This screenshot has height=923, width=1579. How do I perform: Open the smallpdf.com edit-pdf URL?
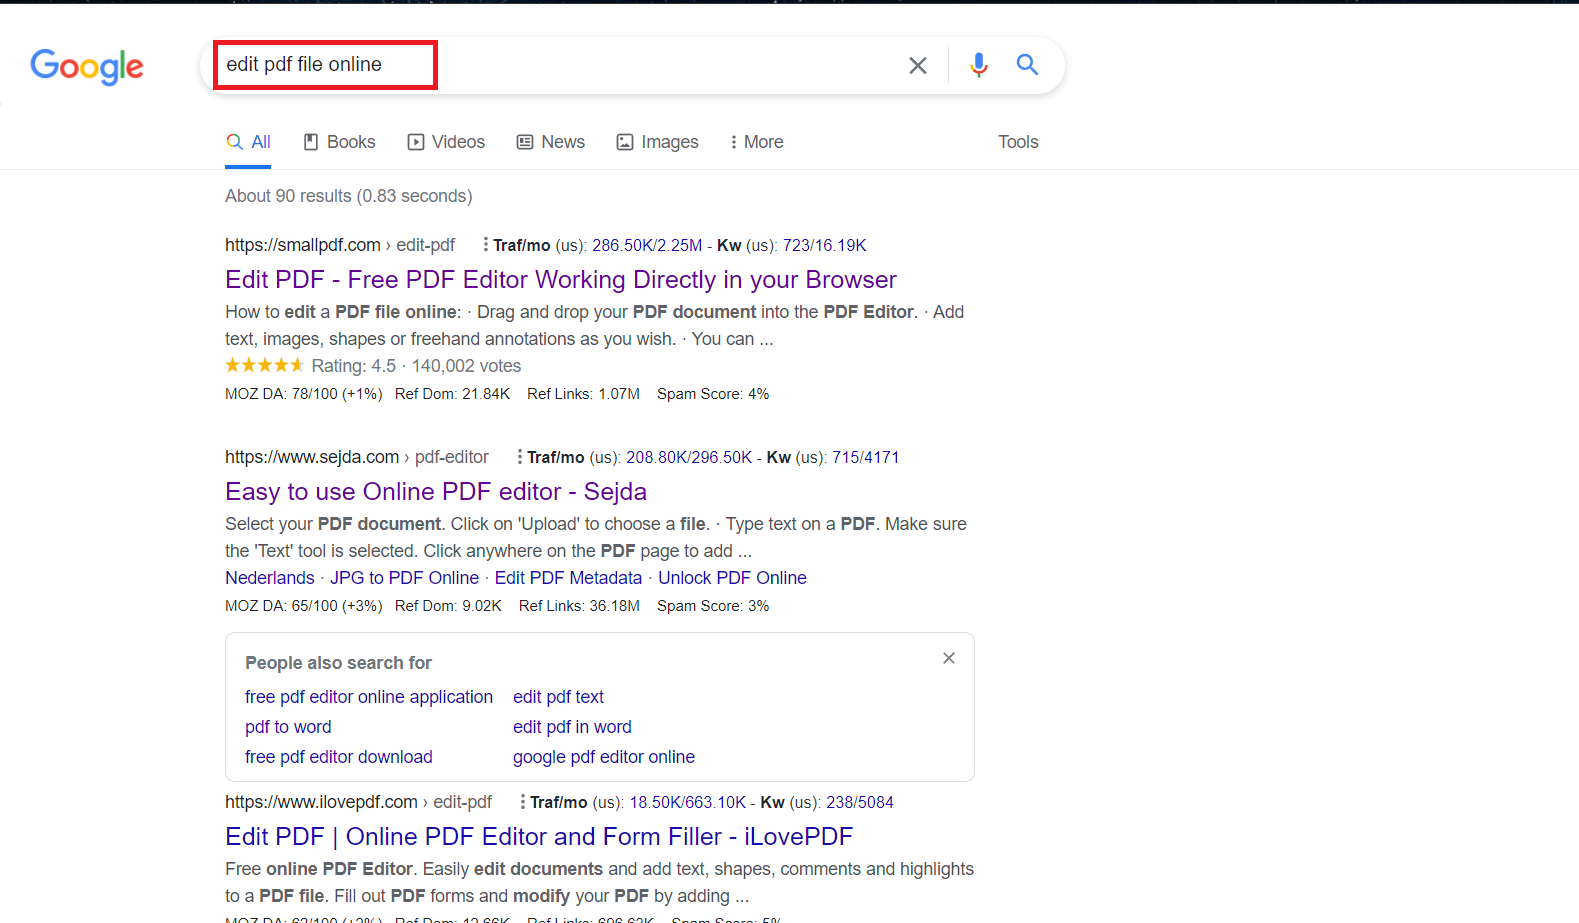340,245
